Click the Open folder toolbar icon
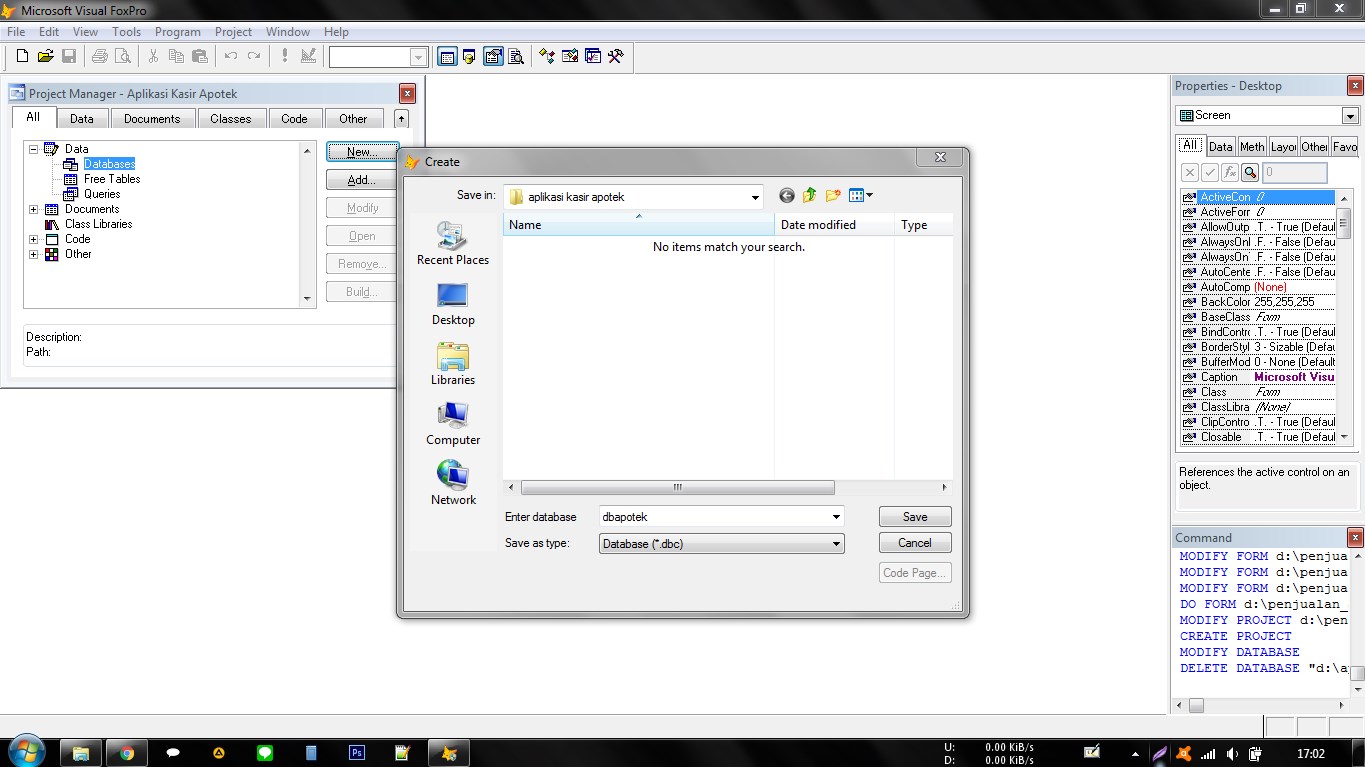The width and height of the screenshot is (1365, 767). 45,56
